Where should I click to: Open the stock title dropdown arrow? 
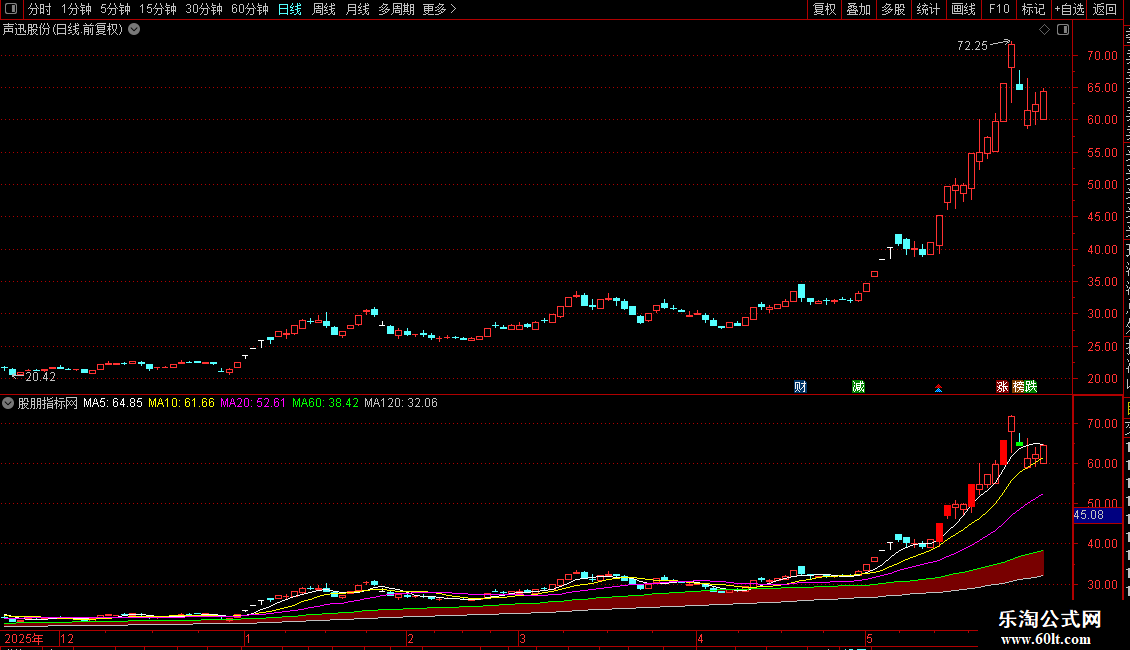click(134, 30)
